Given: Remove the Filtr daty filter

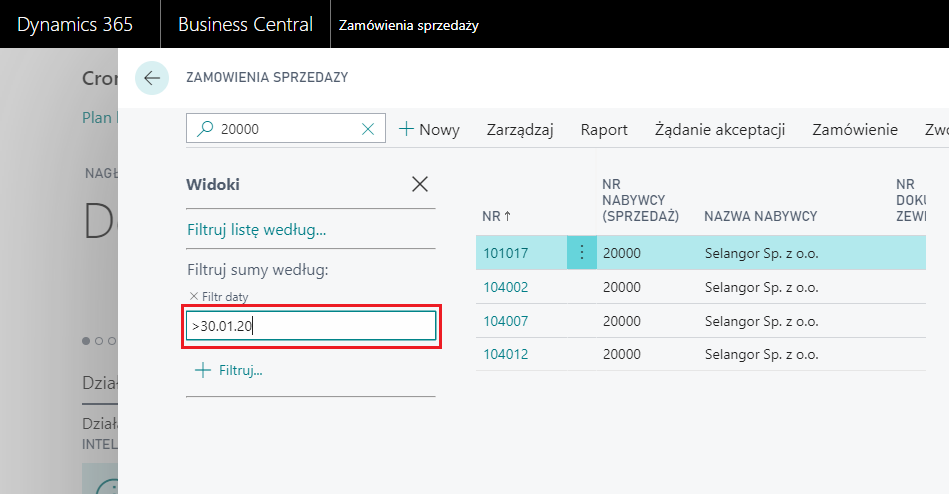Looking at the screenshot, I should pos(194,296).
